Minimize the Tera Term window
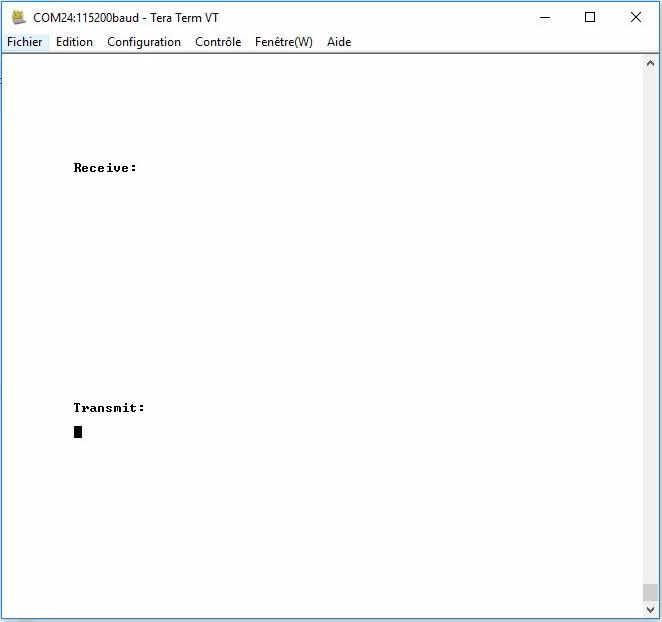The width and height of the screenshot is (662, 622). (545, 17)
